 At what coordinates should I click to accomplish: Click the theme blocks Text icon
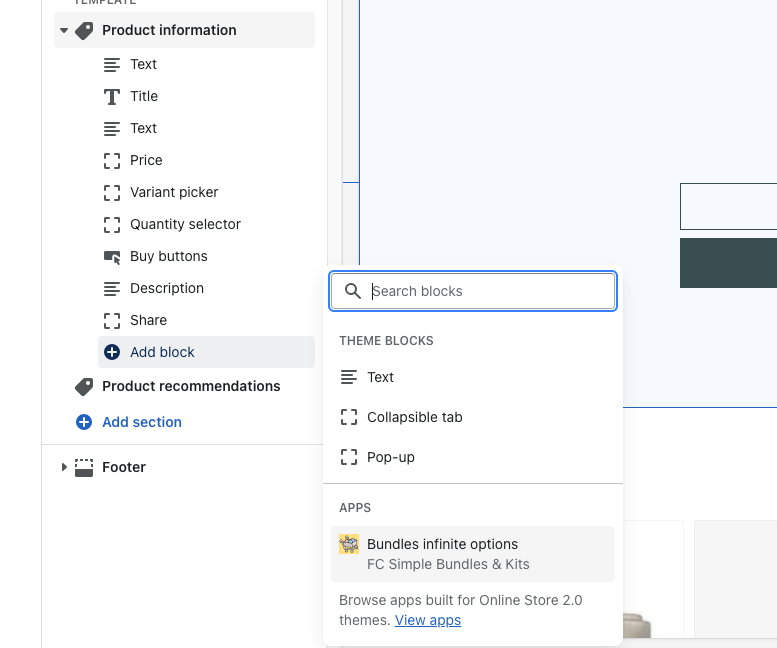click(x=349, y=377)
